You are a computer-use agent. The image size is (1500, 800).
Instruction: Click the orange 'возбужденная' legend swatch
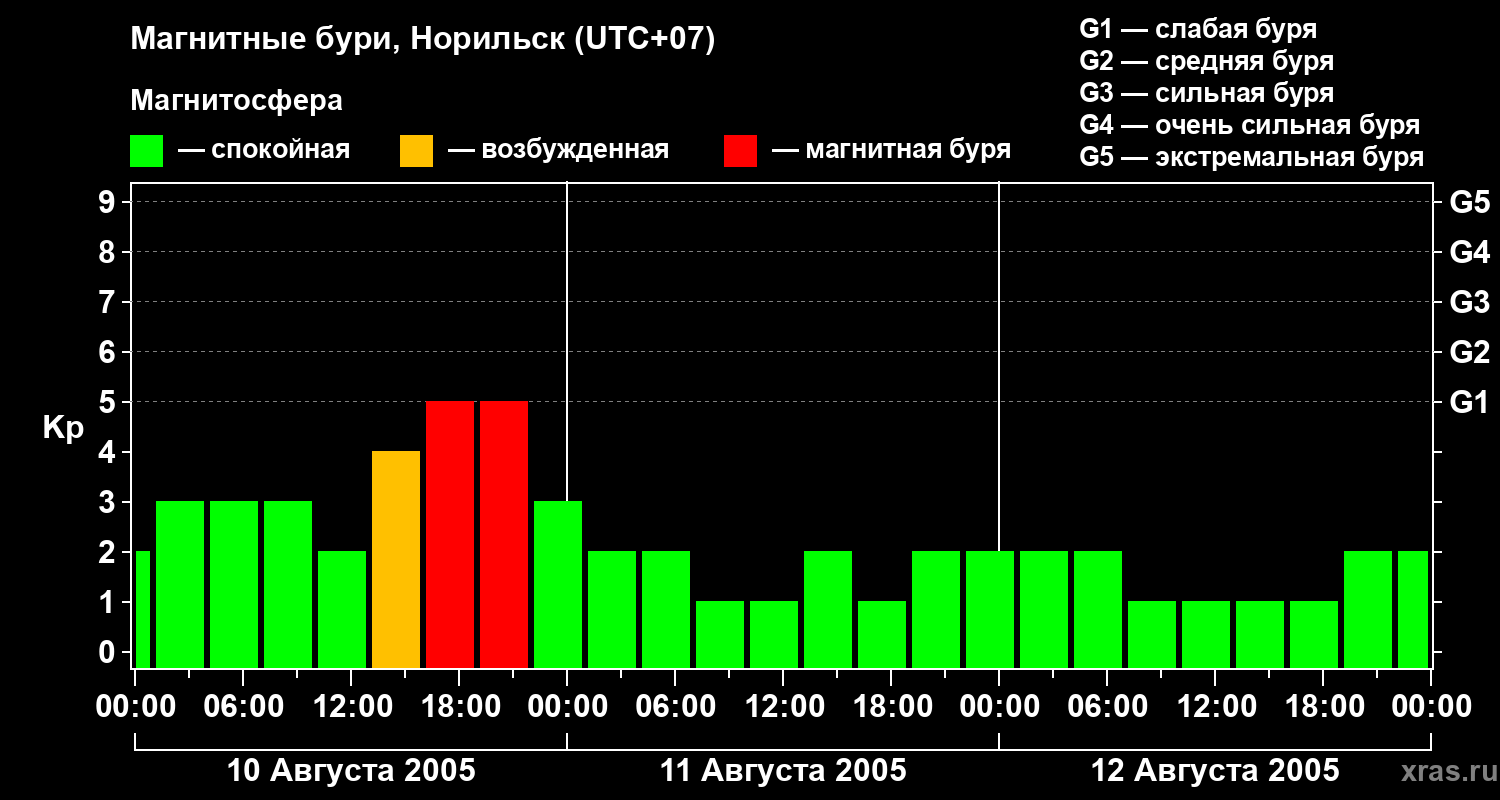pos(416,151)
